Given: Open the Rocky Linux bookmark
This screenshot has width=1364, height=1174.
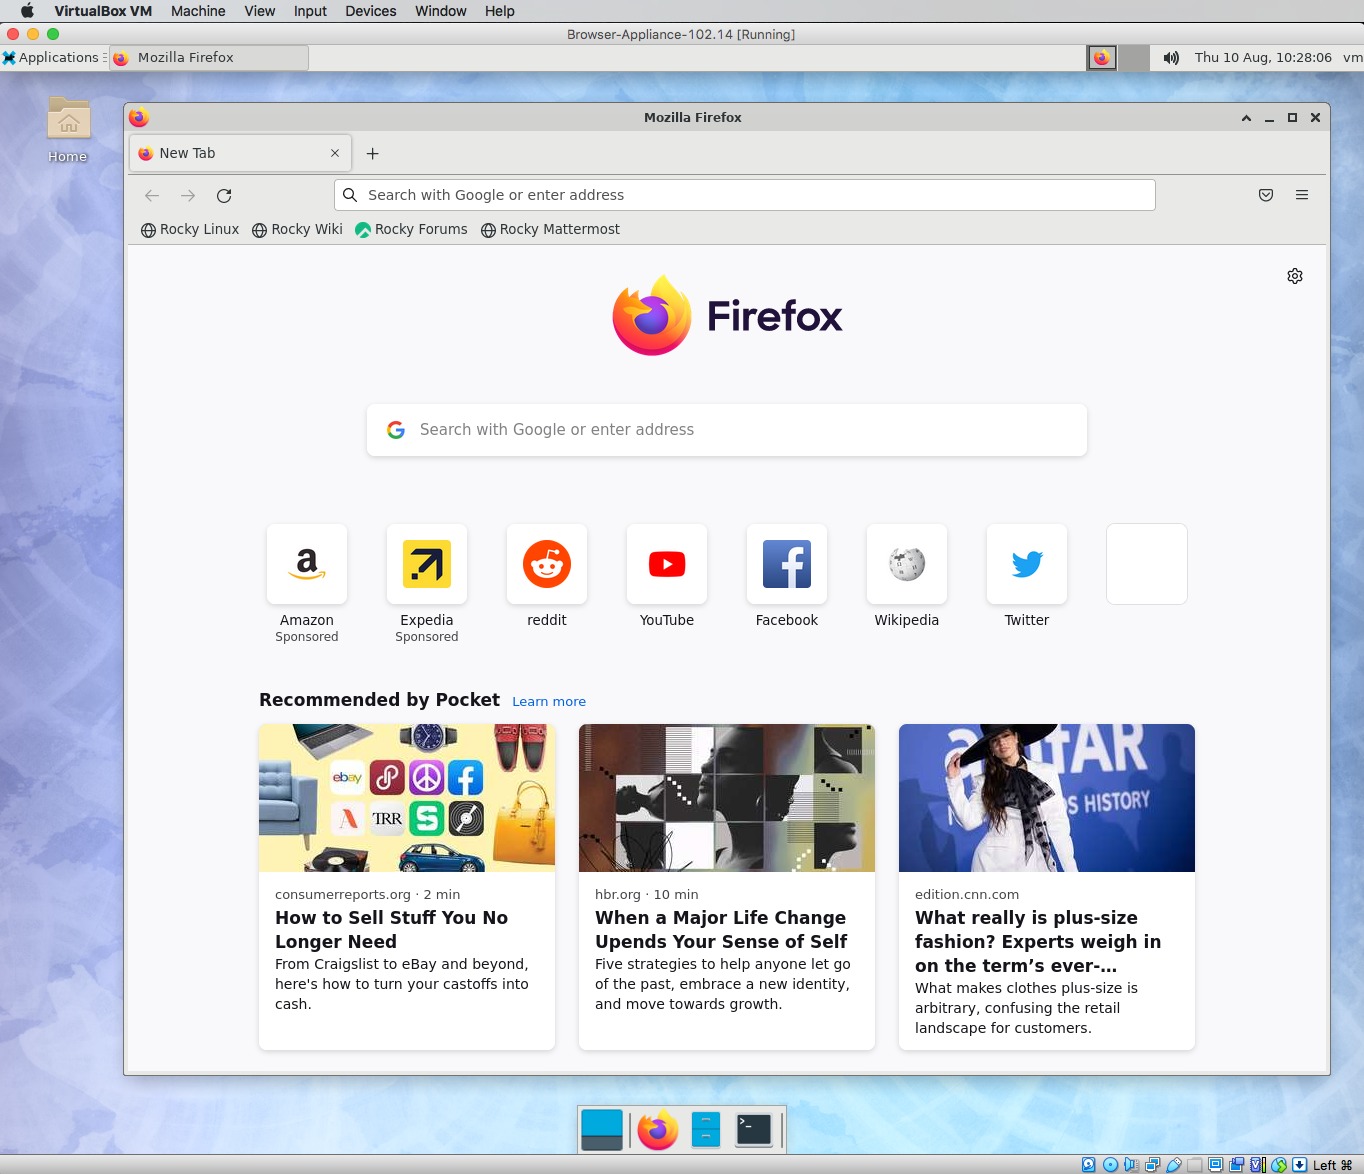Looking at the screenshot, I should coord(190,229).
